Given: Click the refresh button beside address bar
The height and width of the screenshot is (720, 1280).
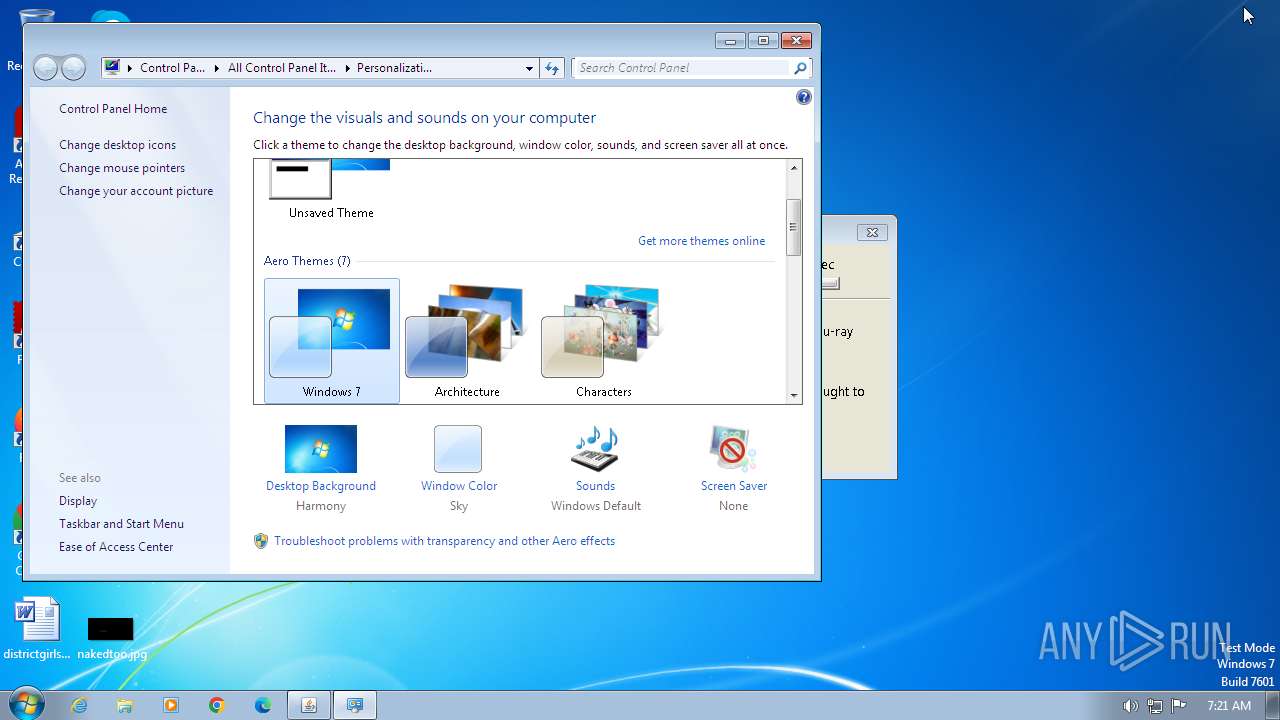Looking at the screenshot, I should 552,68.
